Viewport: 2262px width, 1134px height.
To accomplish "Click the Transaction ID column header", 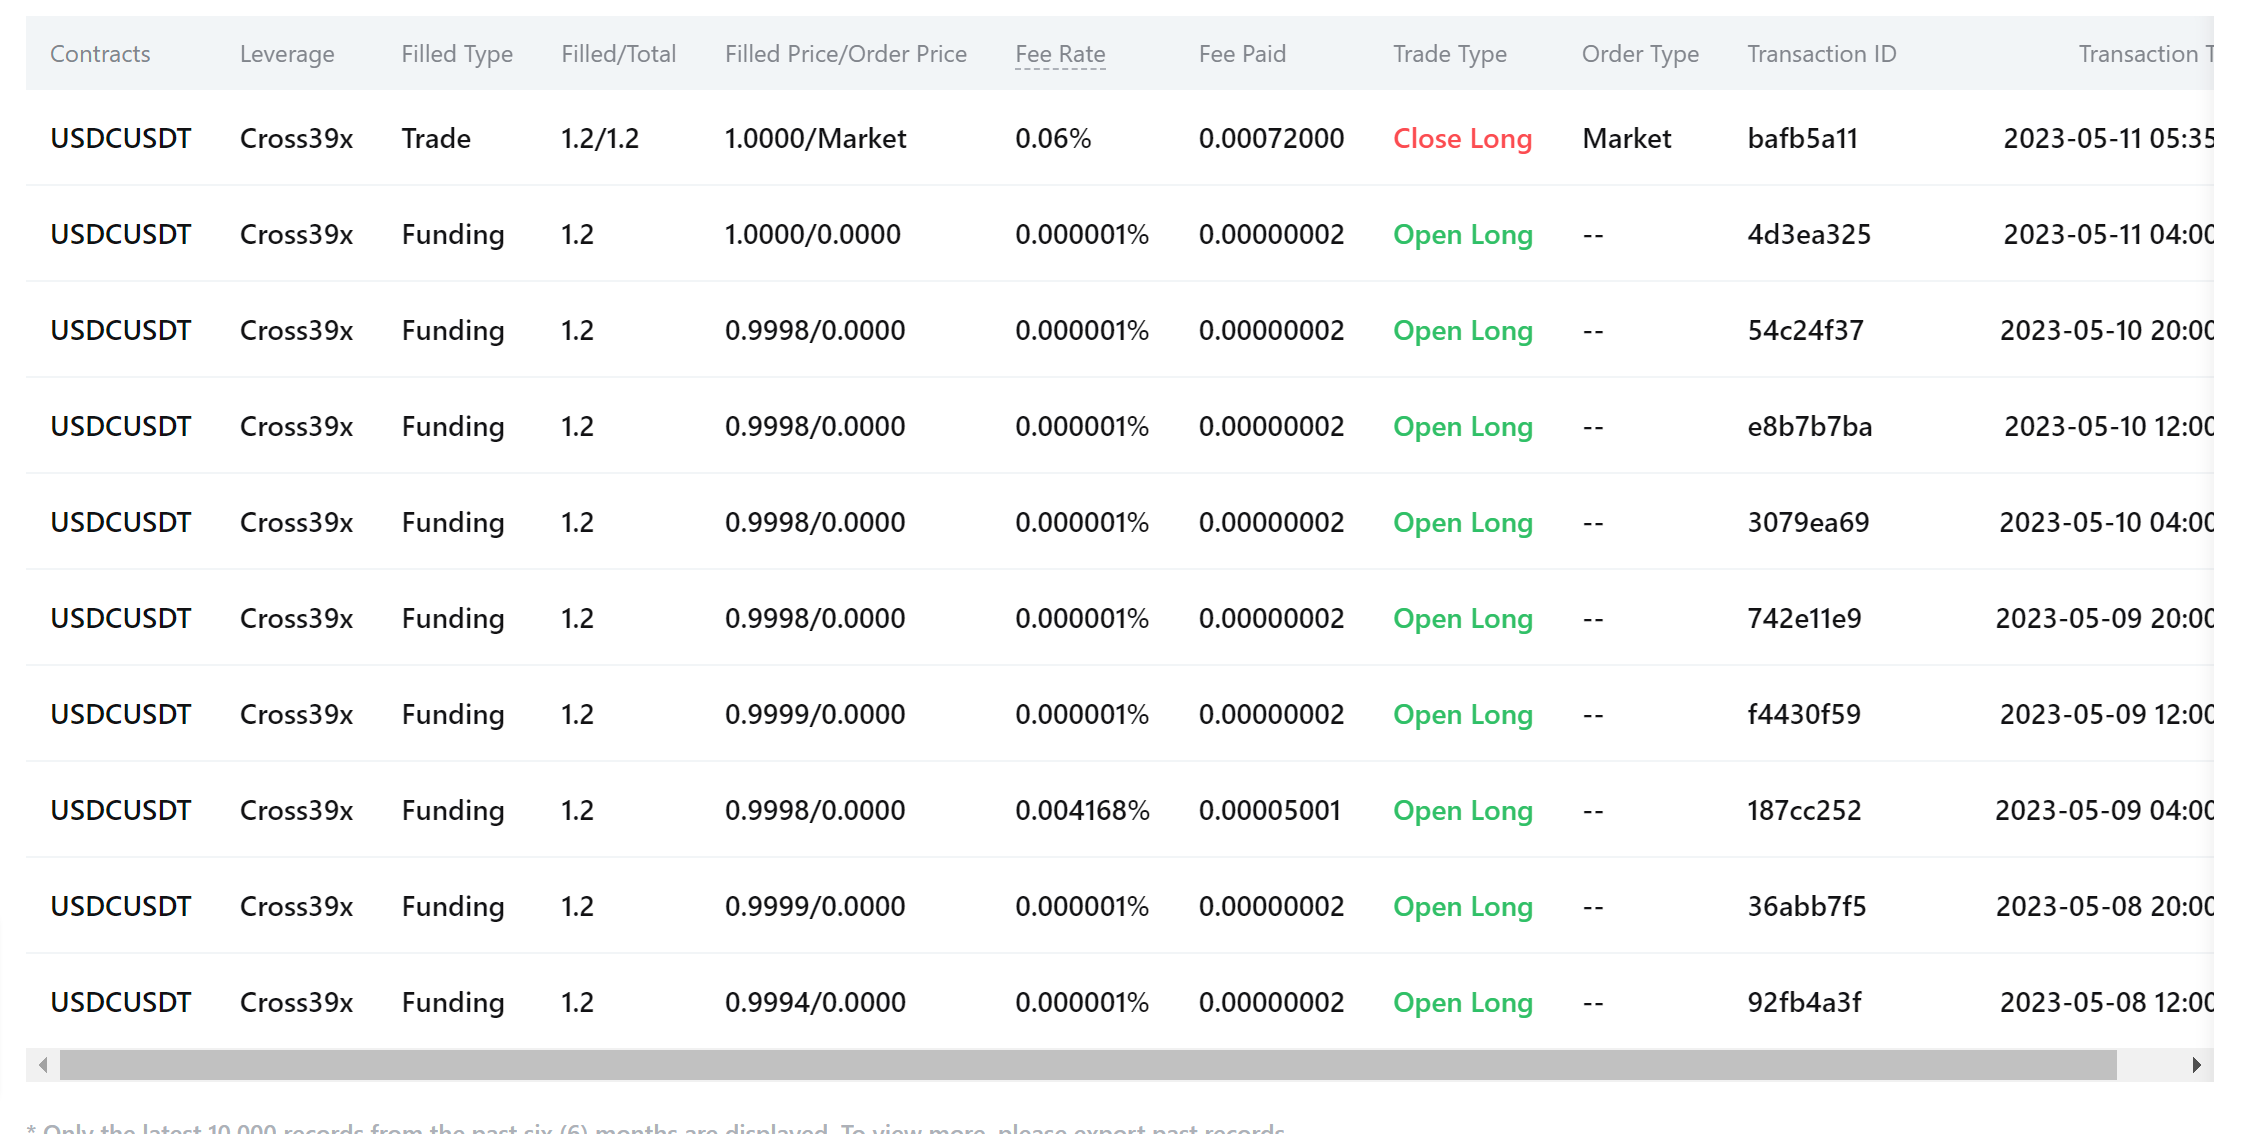I will 1821,54.
